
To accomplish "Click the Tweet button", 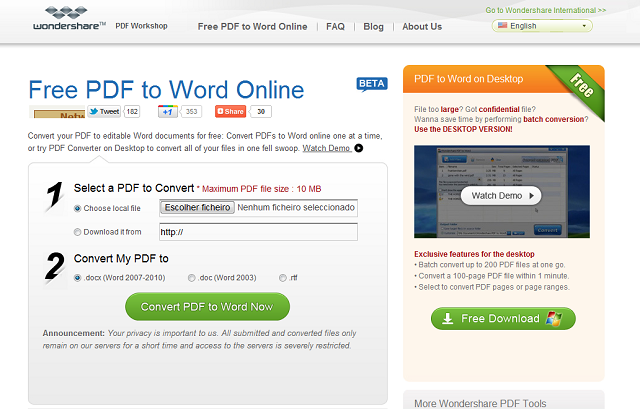I will click(x=104, y=112).
